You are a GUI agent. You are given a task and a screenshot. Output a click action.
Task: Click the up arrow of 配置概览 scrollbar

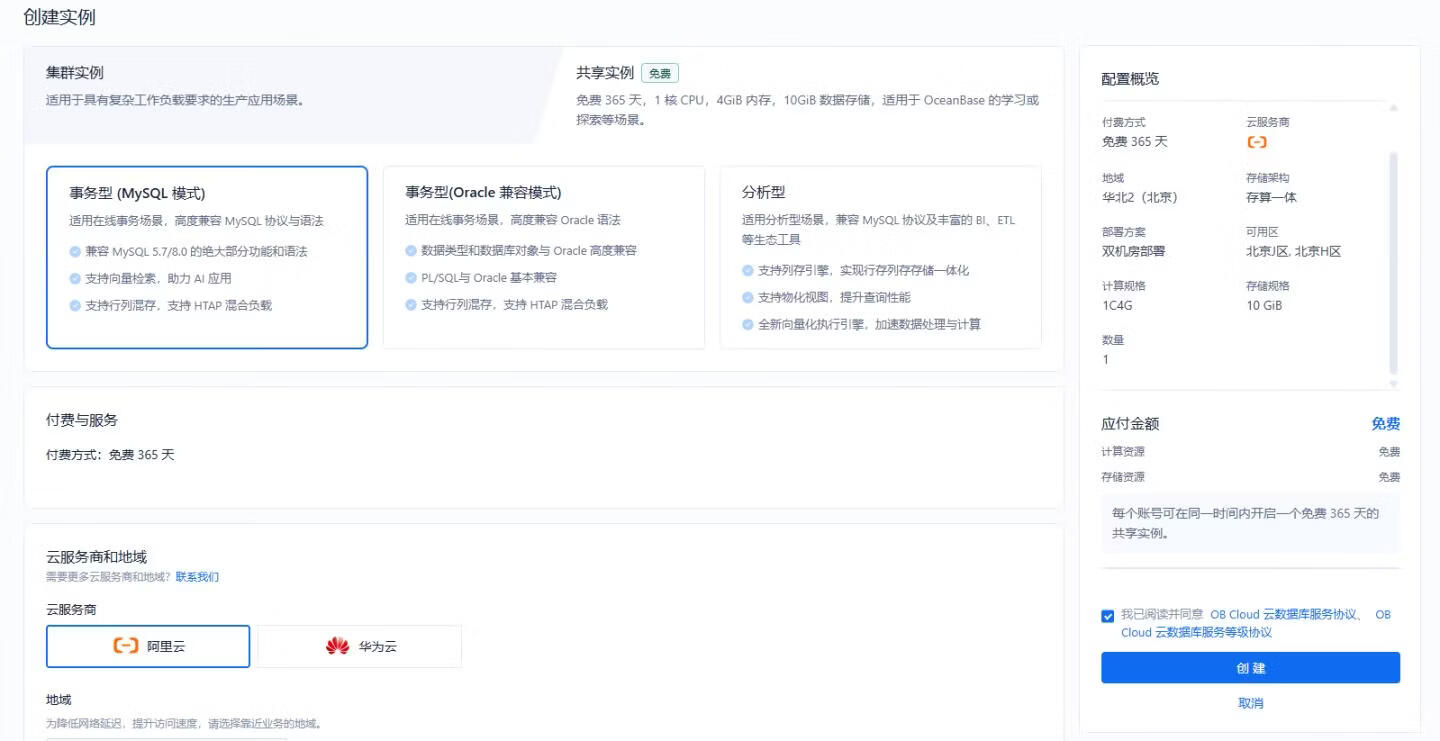[1394, 107]
